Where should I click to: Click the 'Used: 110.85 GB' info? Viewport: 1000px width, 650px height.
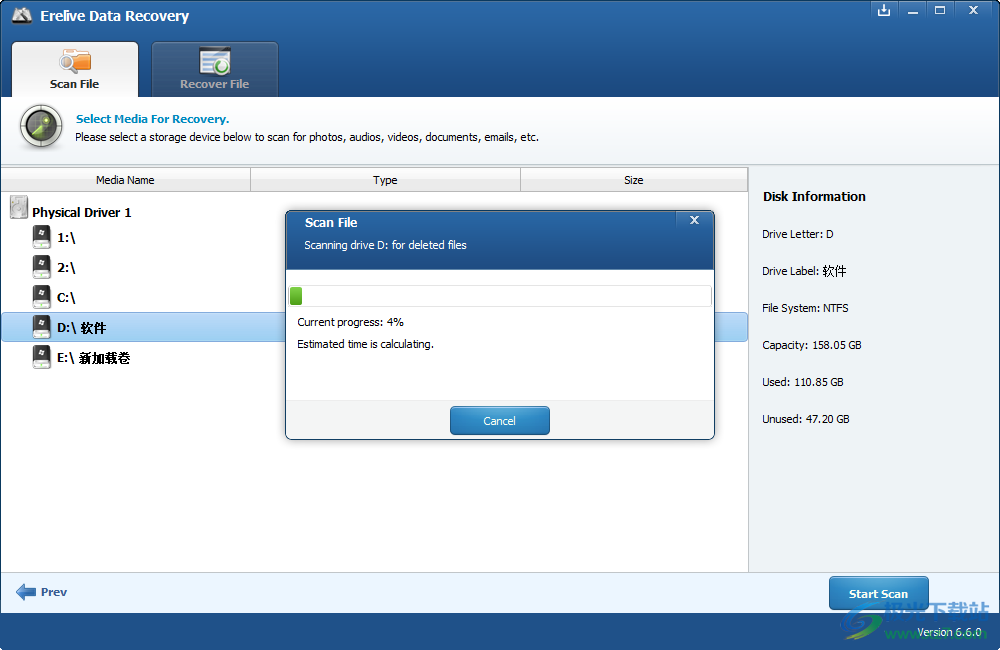[x=802, y=382]
